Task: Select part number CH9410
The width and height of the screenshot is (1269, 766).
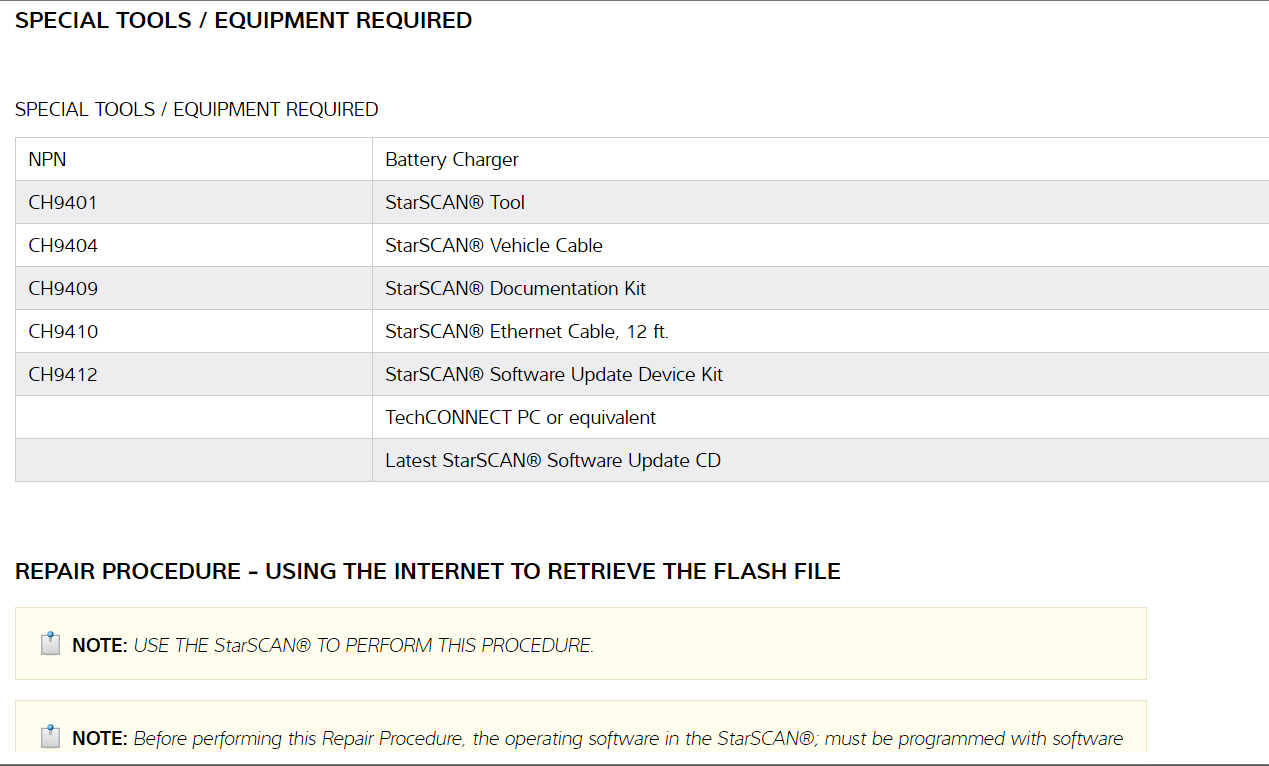Action: pos(63,332)
